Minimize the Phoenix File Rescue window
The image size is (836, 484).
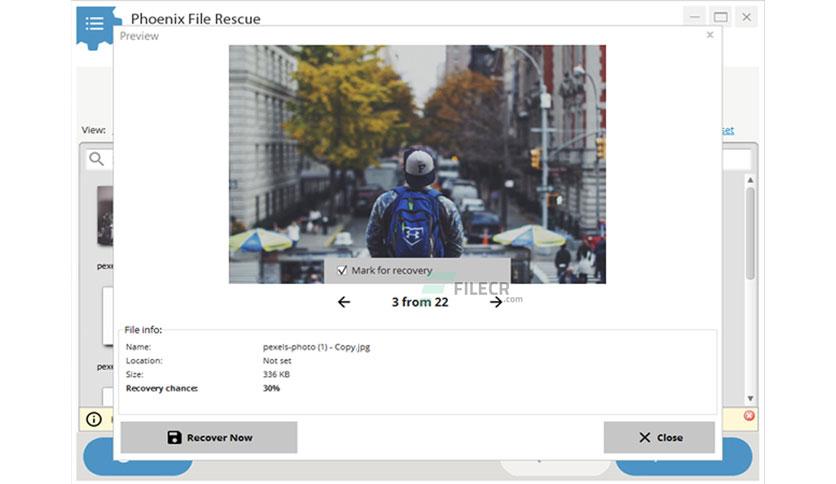click(694, 17)
